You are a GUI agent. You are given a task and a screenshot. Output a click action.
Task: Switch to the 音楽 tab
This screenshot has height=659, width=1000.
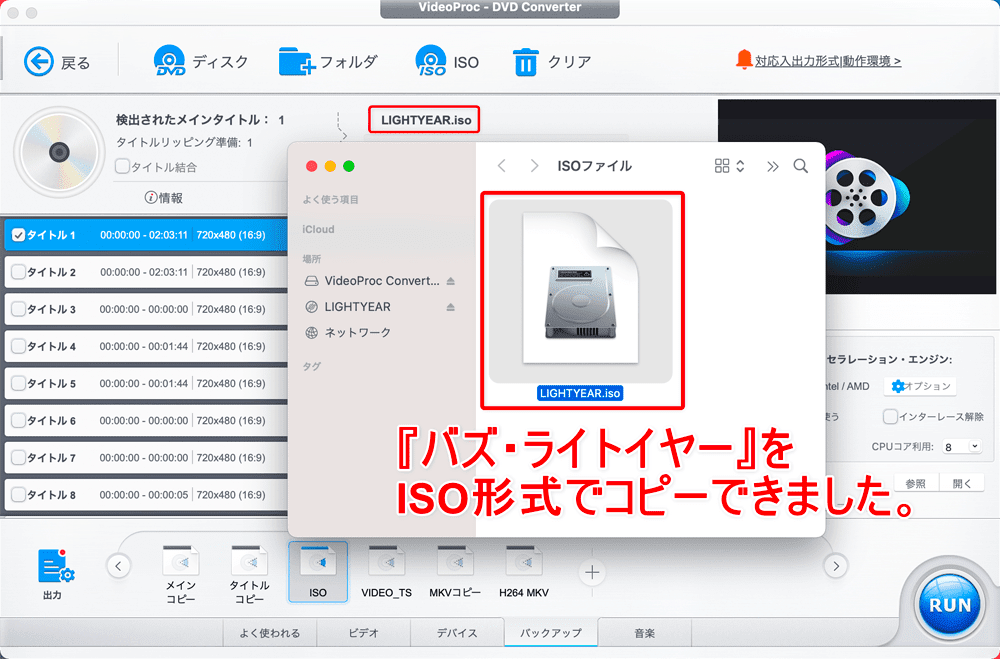pyautogui.click(x=644, y=633)
